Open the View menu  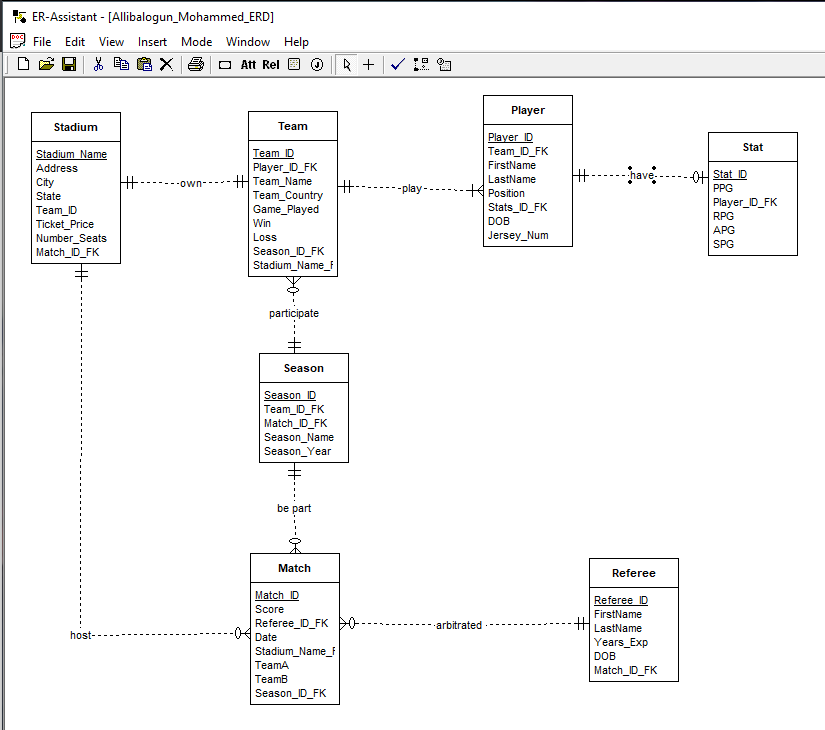112,42
